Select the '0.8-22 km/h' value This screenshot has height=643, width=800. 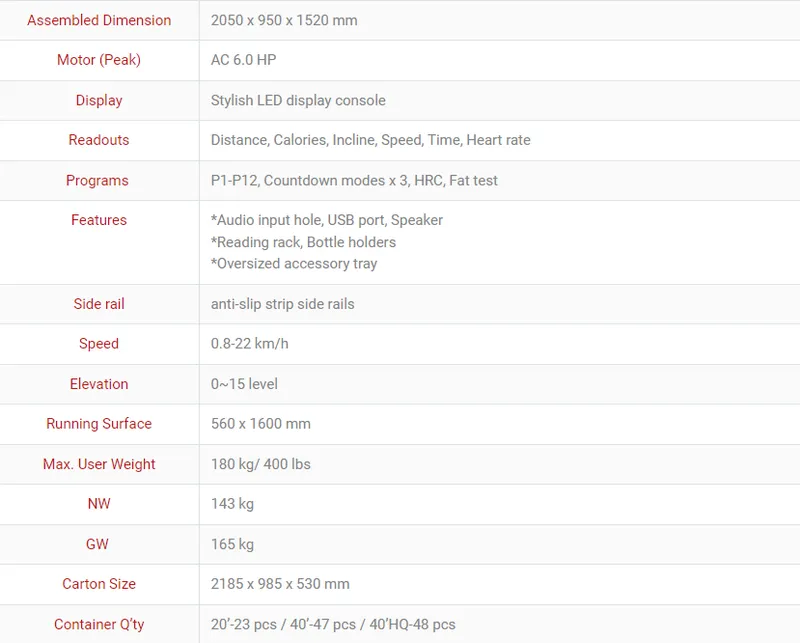click(x=249, y=343)
